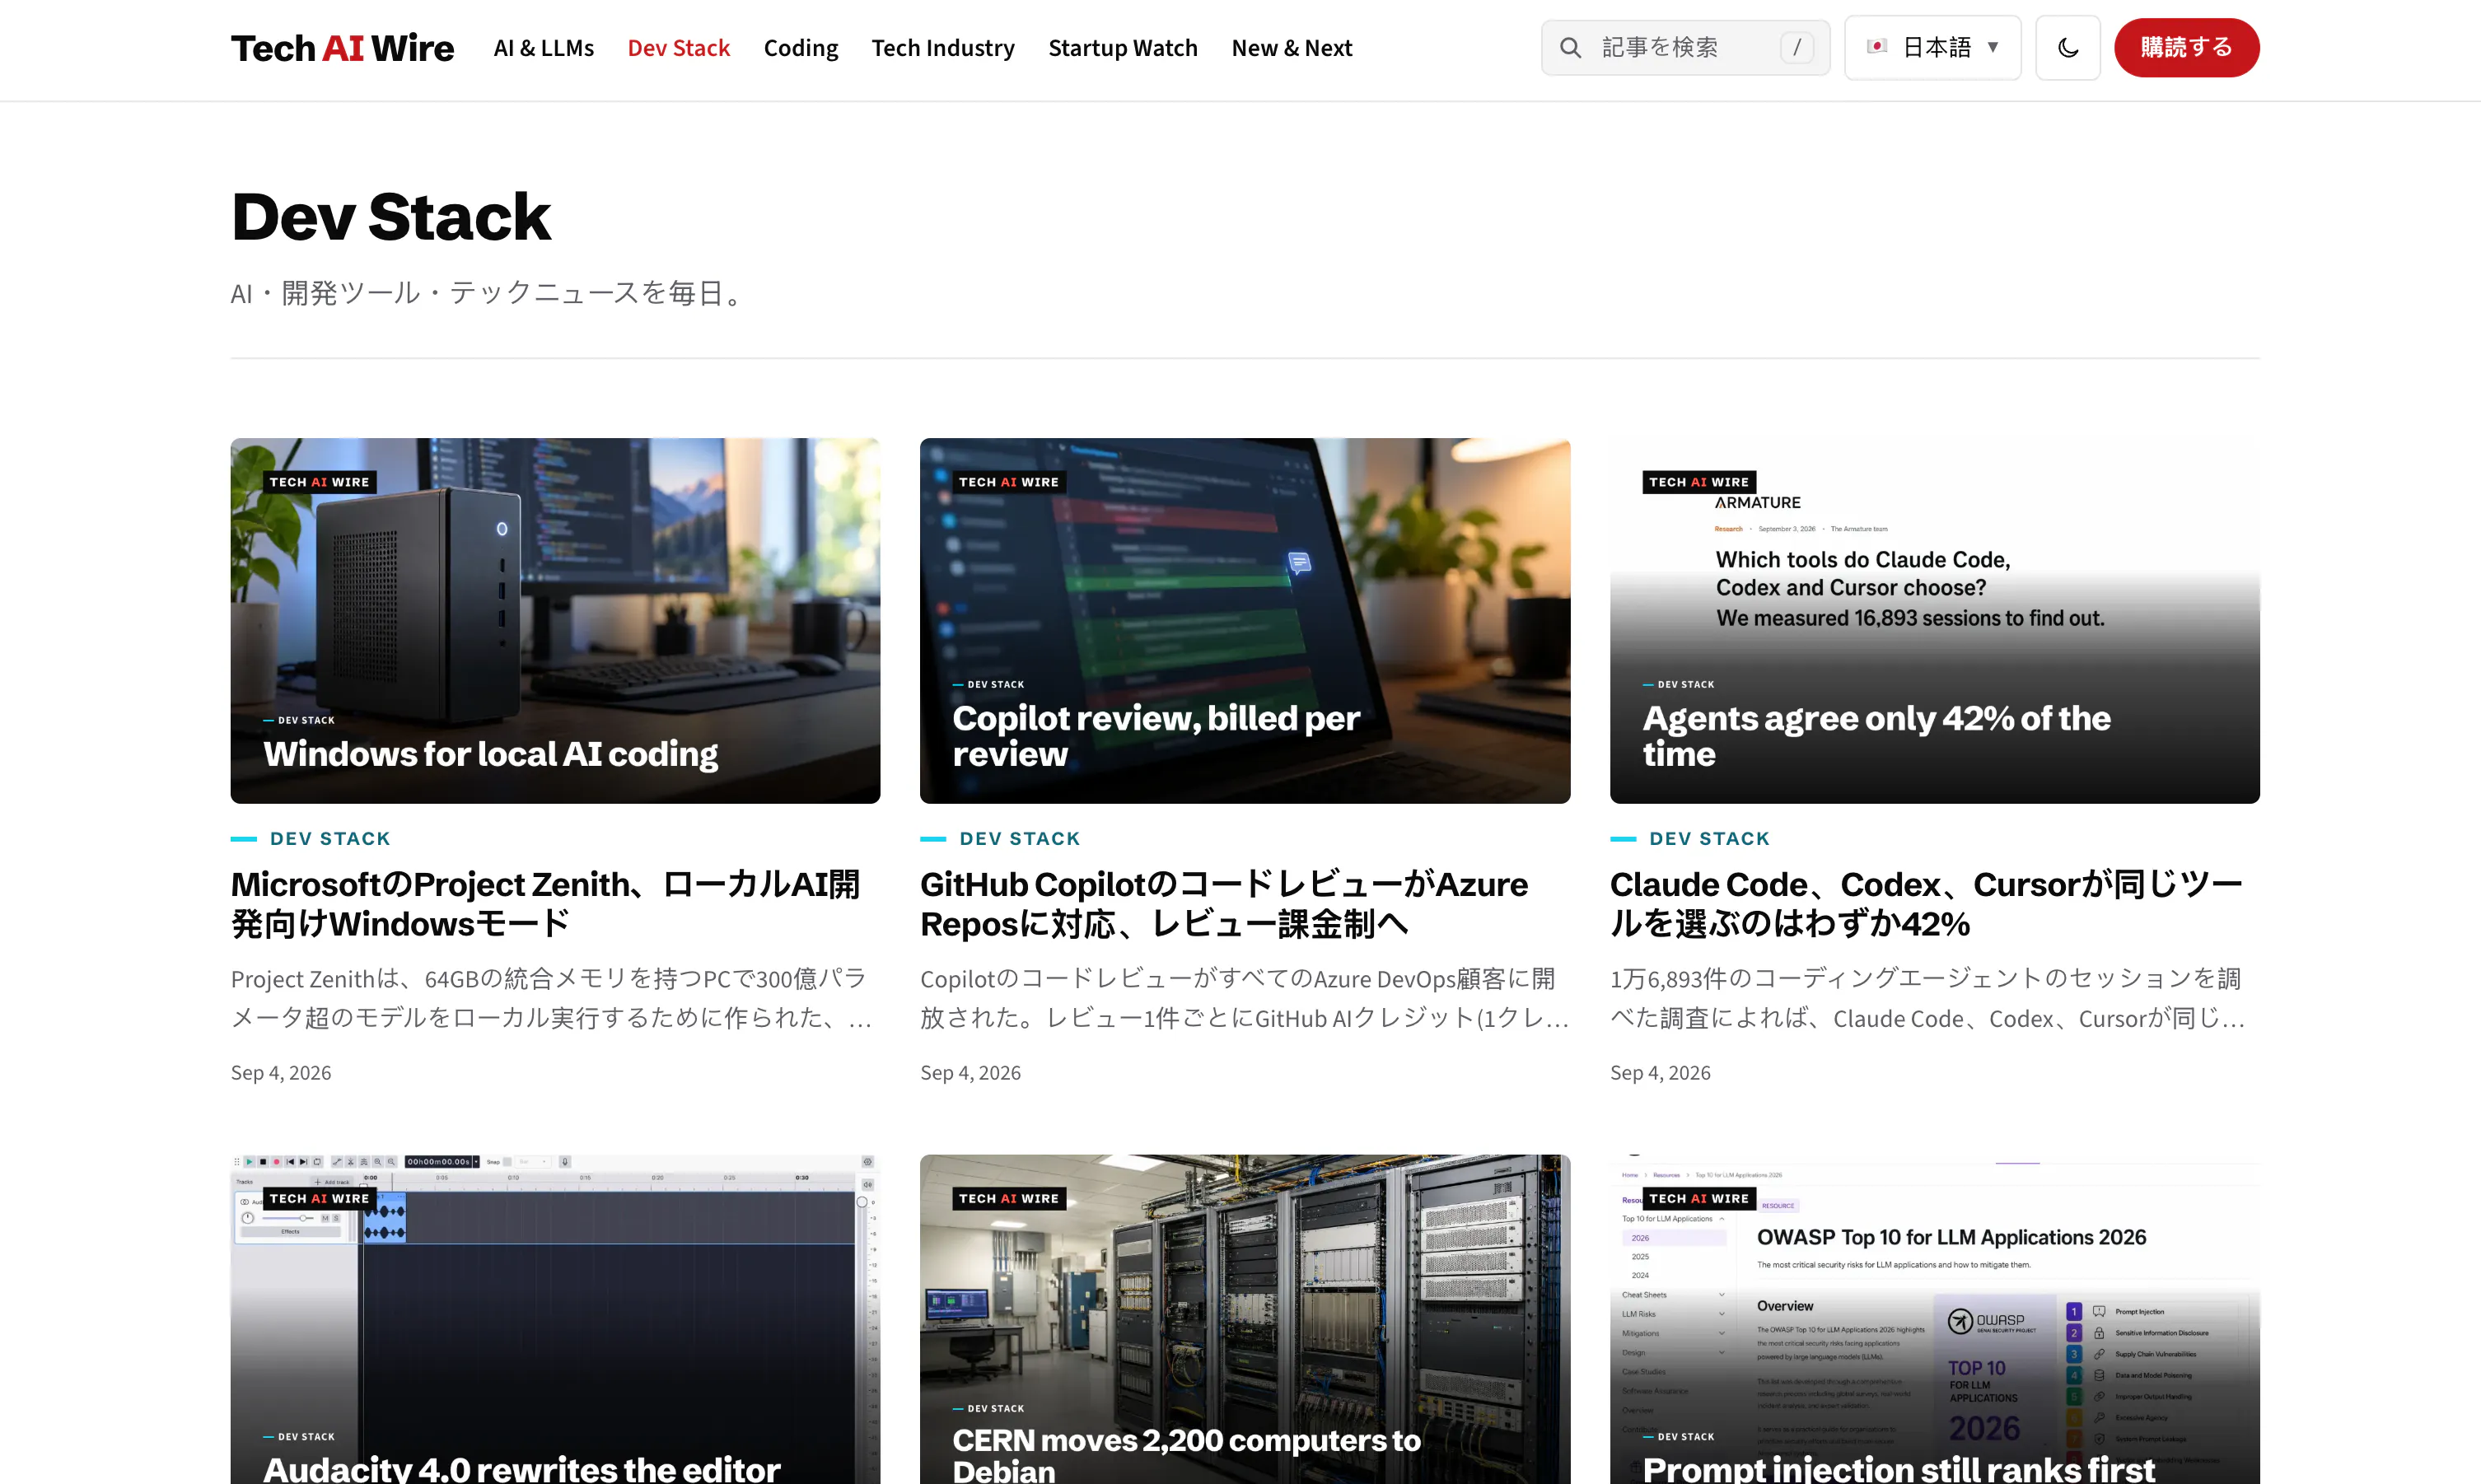Open the Copilot review billed per review thumbnail
Image resolution: width=2481 pixels, height=1484 pixels.
pyautogui.click(x=1244, y=620)
